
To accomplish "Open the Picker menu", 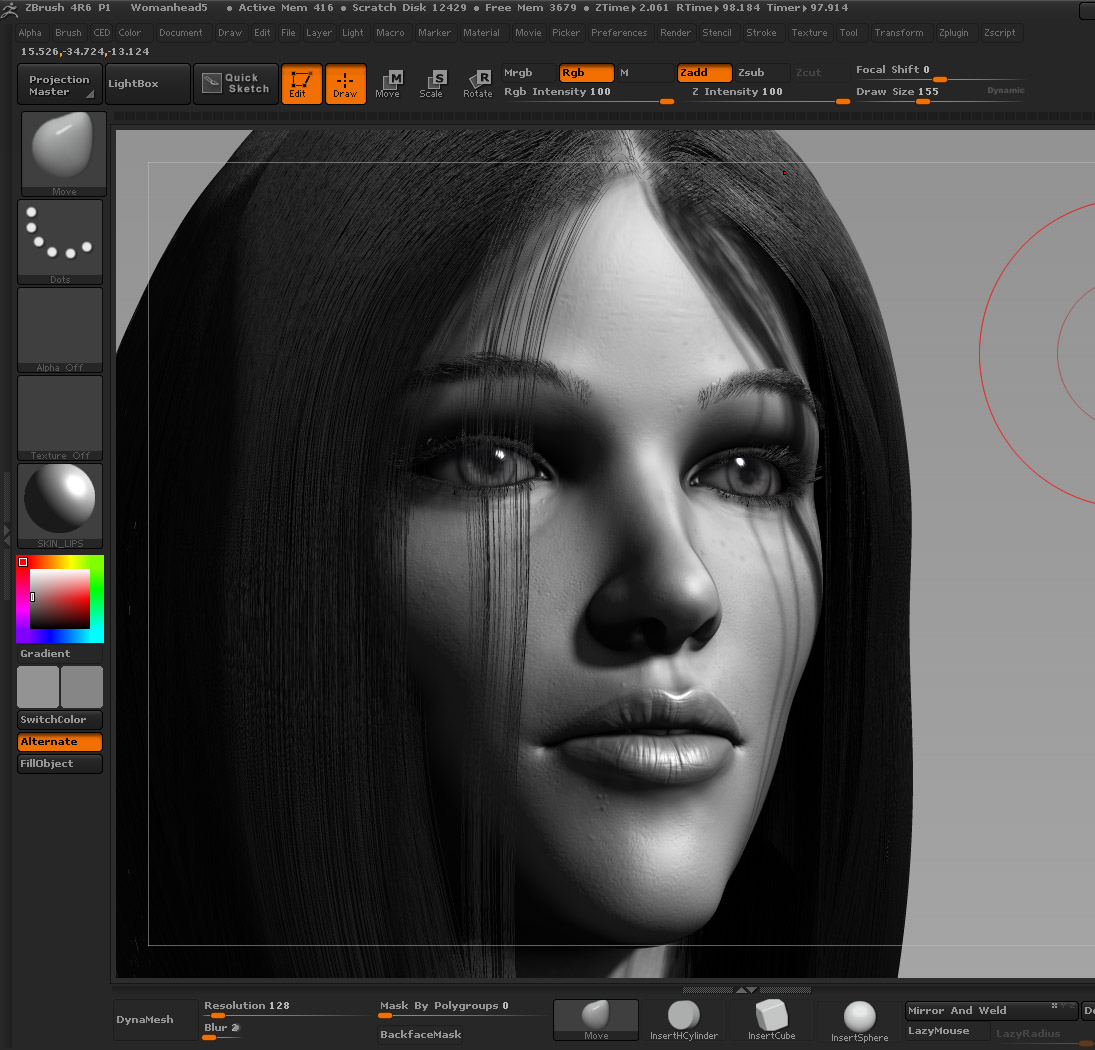I will [x=566, y=33].
